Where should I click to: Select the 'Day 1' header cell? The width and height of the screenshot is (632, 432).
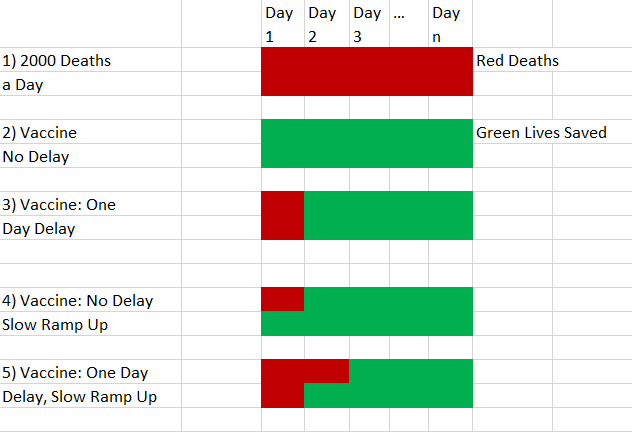click(x=283, y=24)
